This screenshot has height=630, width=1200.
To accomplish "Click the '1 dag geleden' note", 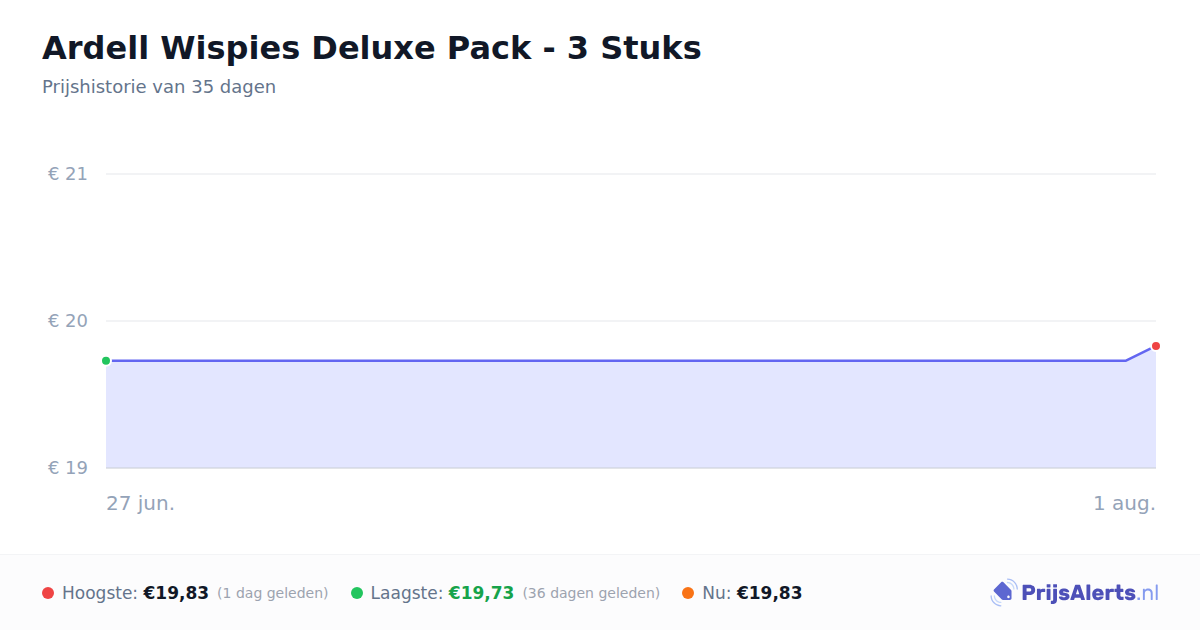I will click(x=273, y=593).
